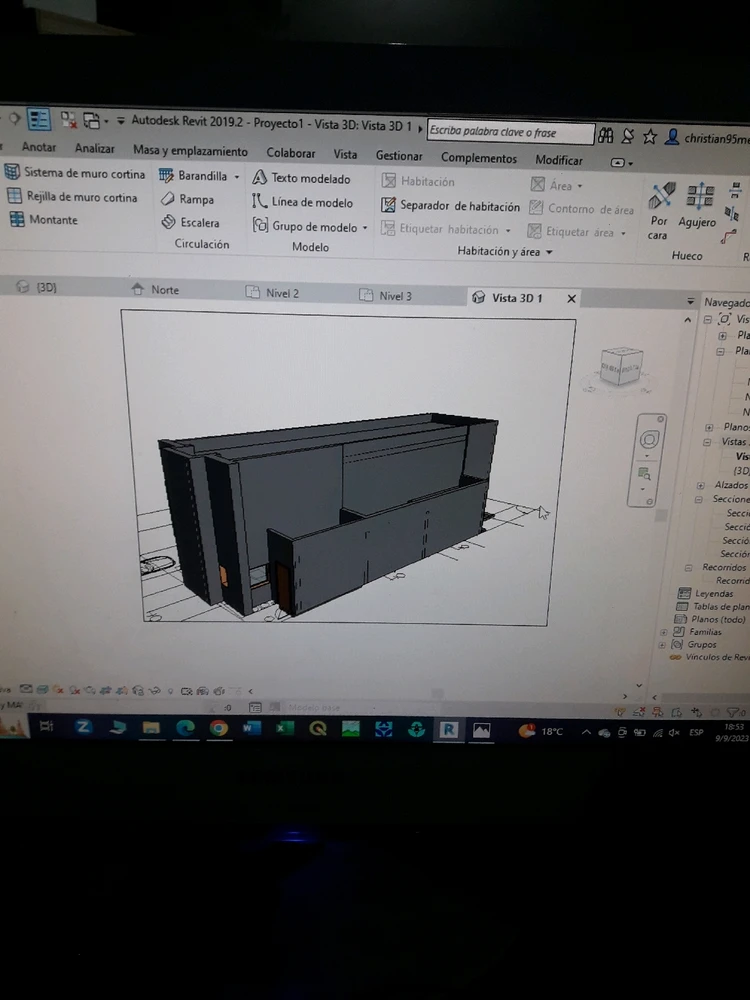Close the Vista 3D 1 tab
The width and height of the screenshot is (750, 1000).
[x=572, y=298]
